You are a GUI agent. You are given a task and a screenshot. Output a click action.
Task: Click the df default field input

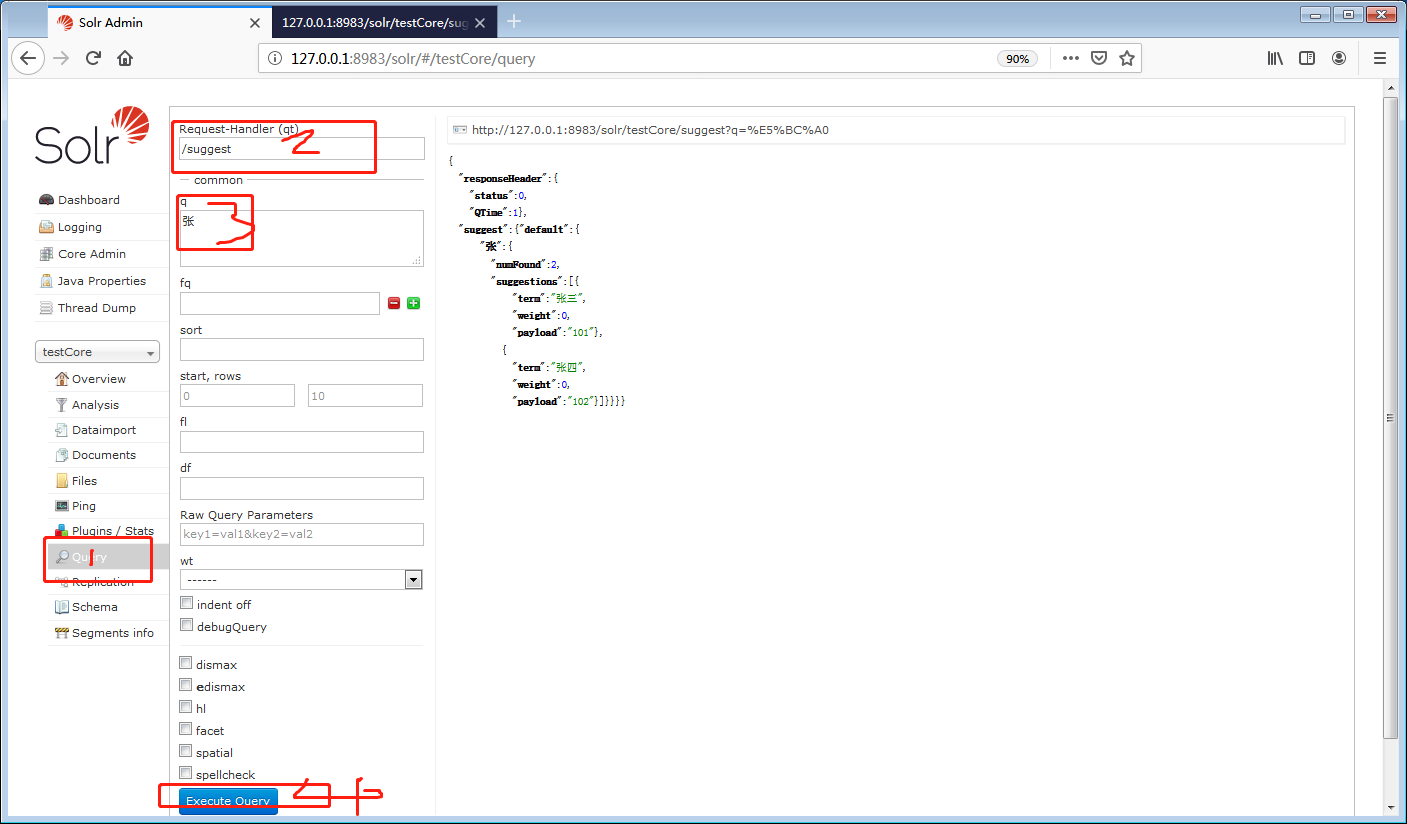click(x=301, y=488)
